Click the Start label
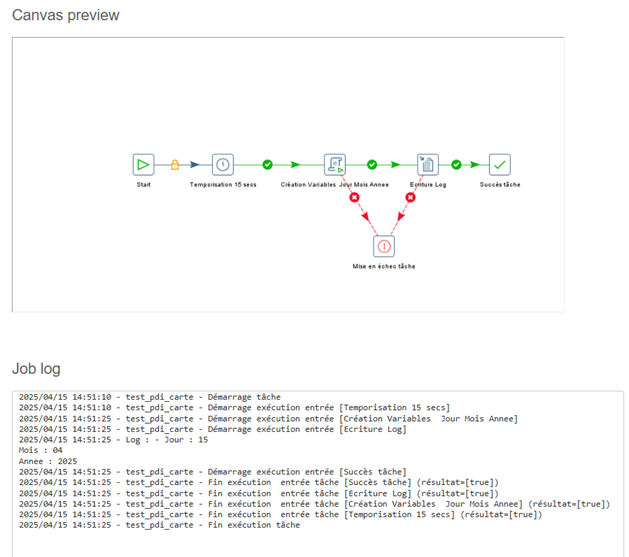Image resolution: width=629 pixels, height=557 pixels. tap(144, 184)
